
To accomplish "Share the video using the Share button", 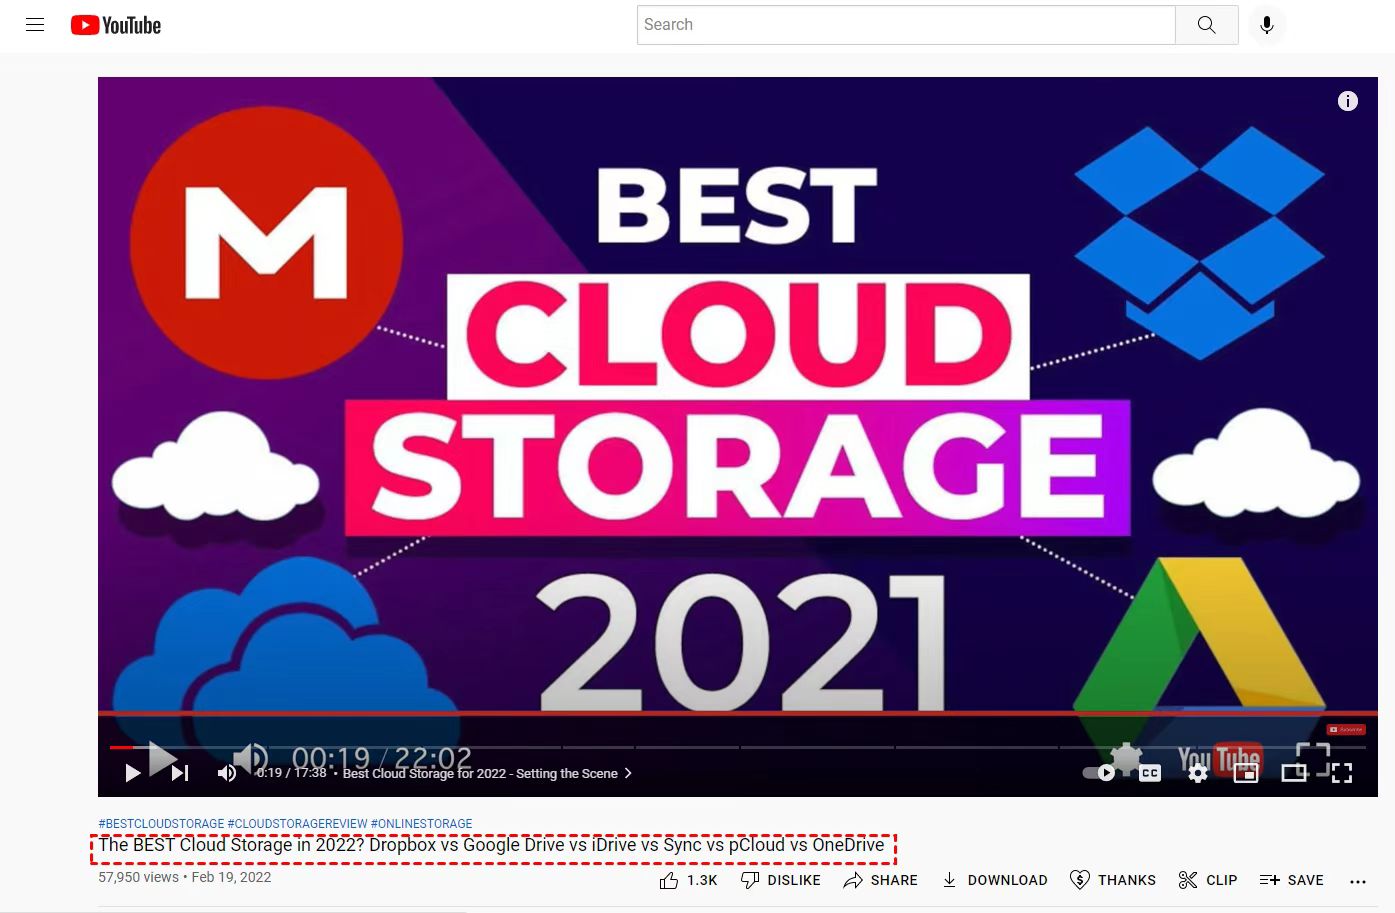I will (880, 880).
